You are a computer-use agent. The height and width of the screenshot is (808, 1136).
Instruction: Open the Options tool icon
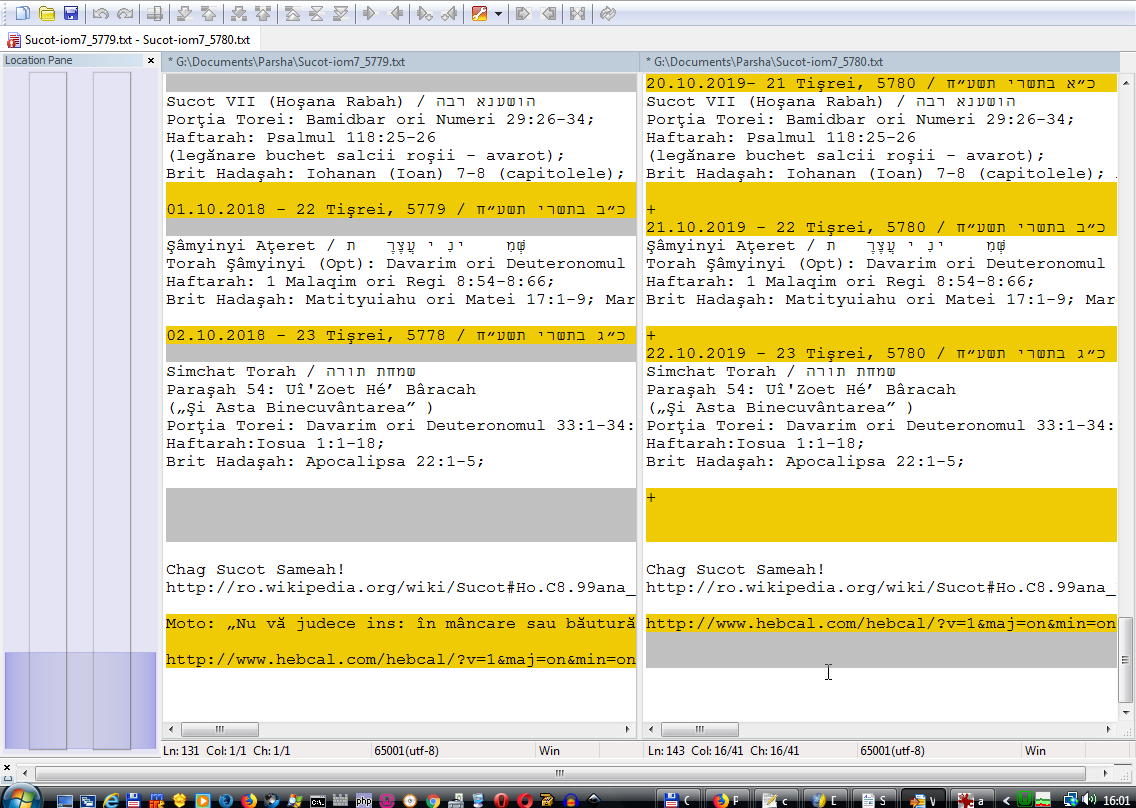tap(479, 14)
